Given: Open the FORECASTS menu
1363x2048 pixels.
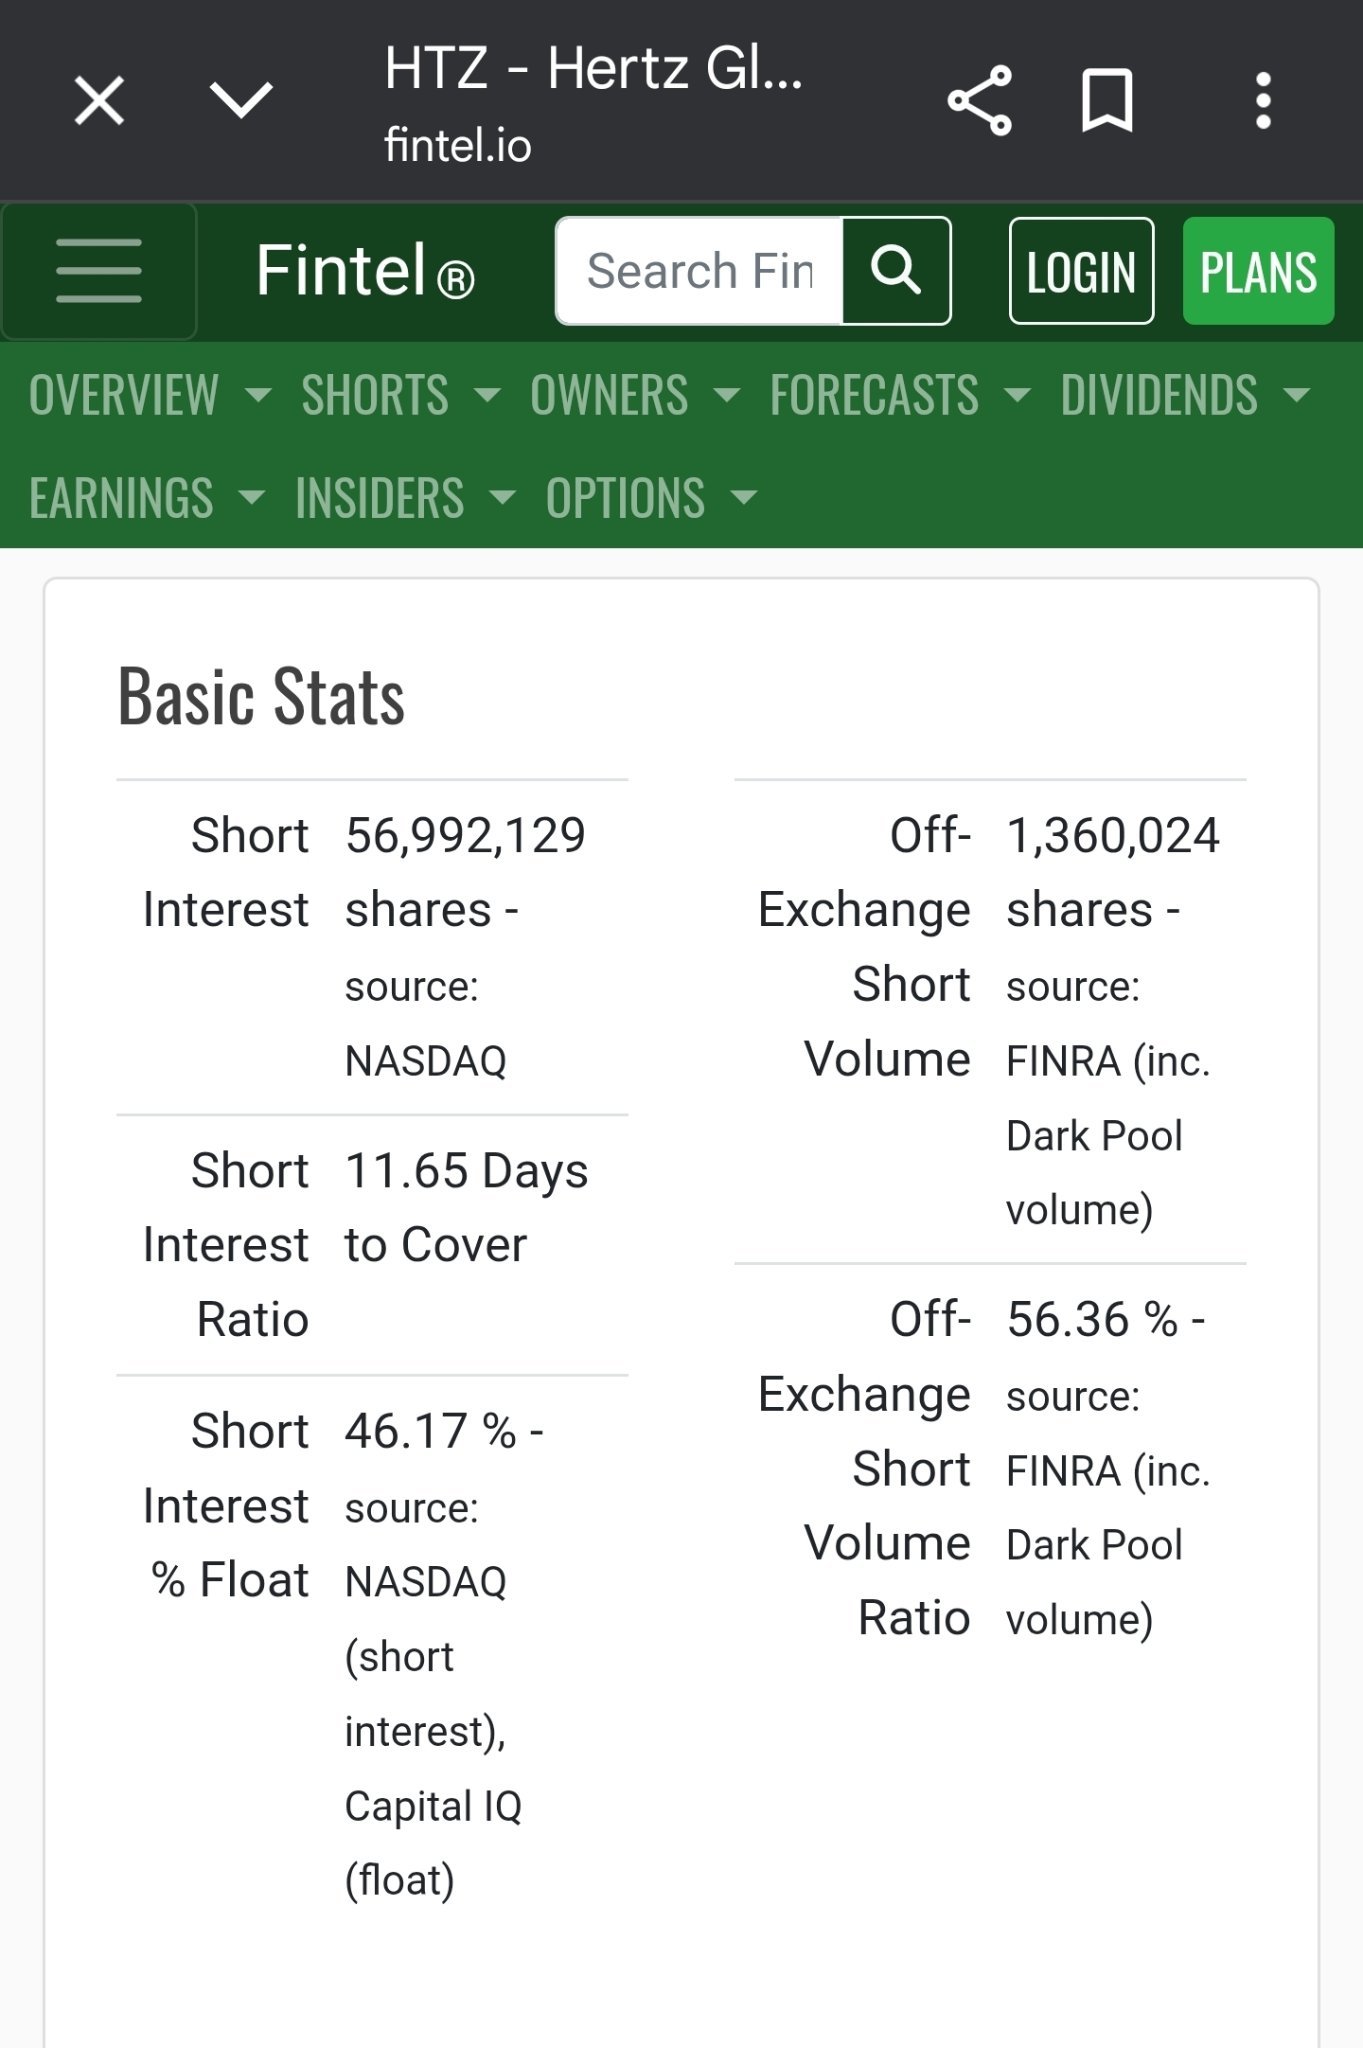Looking at the screenshot, I should [900, 395].
